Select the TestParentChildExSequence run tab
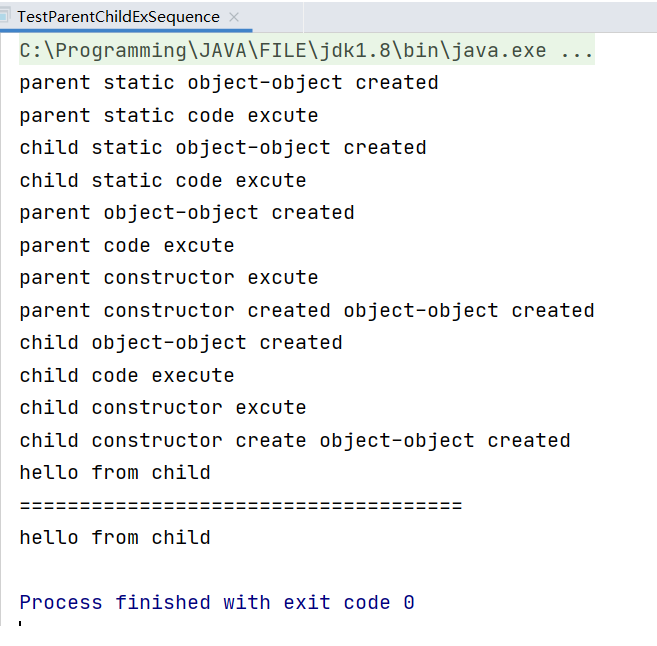This screenshot has height=646, width=657. 118,17
